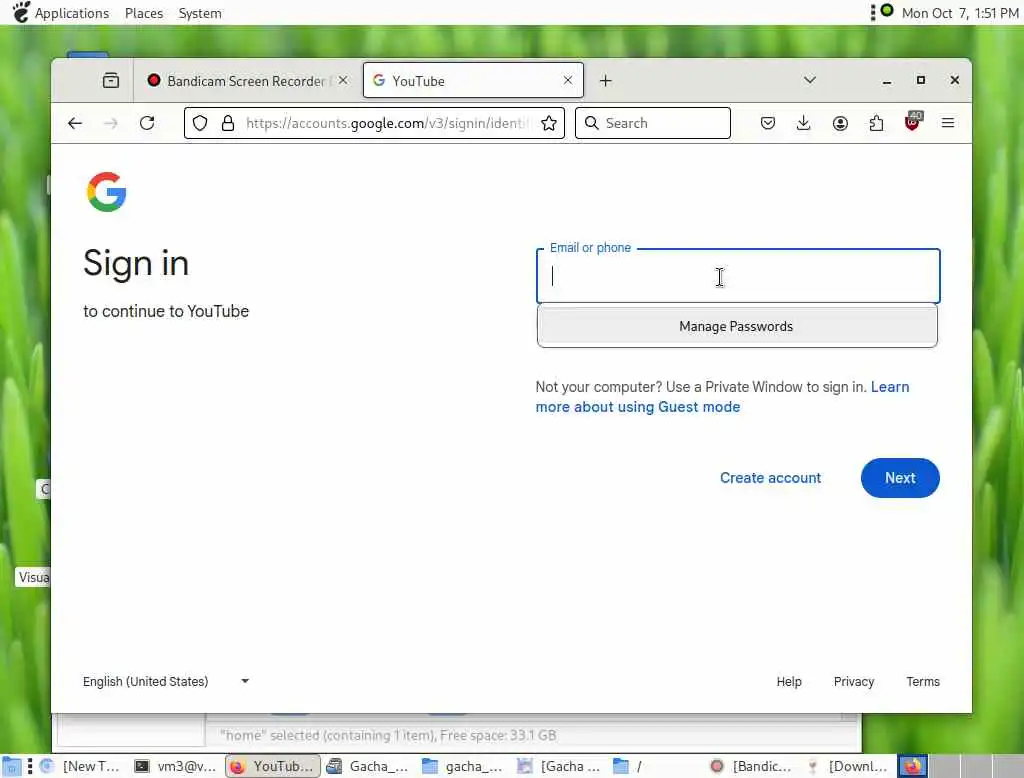
Task: Switch to vm3@v... terminal taskbar item
Action: pyautogui.click(x=175, y=766)
